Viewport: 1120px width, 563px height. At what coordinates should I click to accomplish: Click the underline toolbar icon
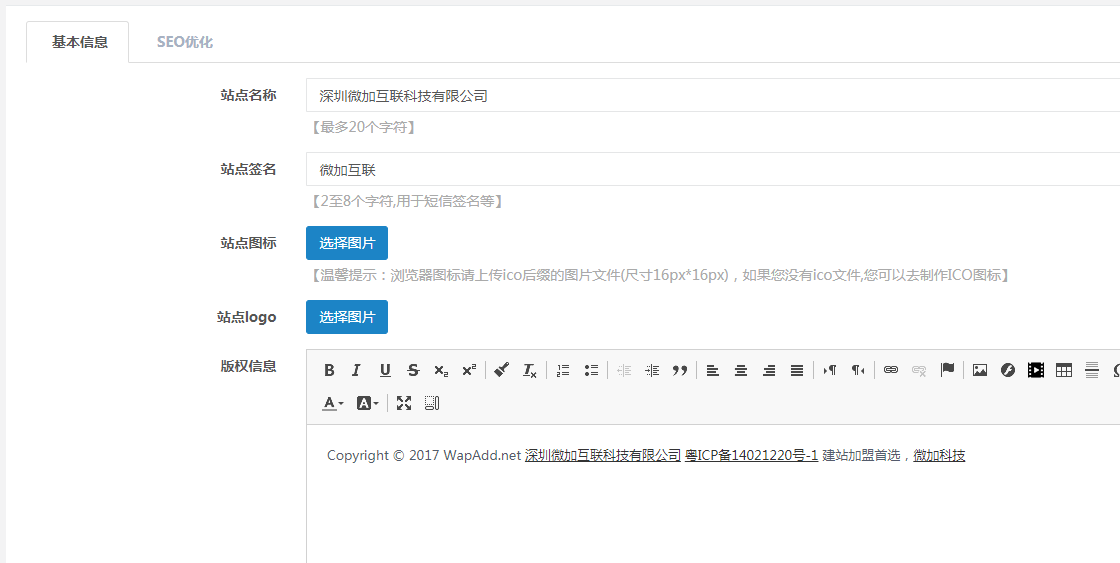[x=385, y=370]
